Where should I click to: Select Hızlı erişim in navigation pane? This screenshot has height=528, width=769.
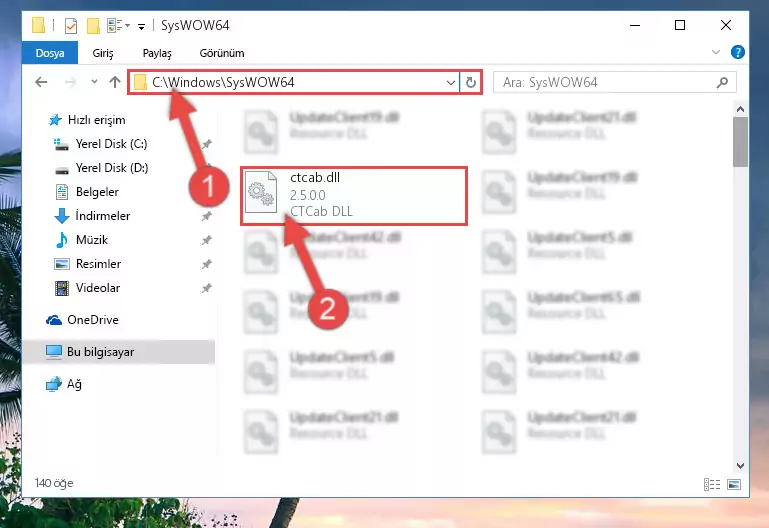point(87,120)
